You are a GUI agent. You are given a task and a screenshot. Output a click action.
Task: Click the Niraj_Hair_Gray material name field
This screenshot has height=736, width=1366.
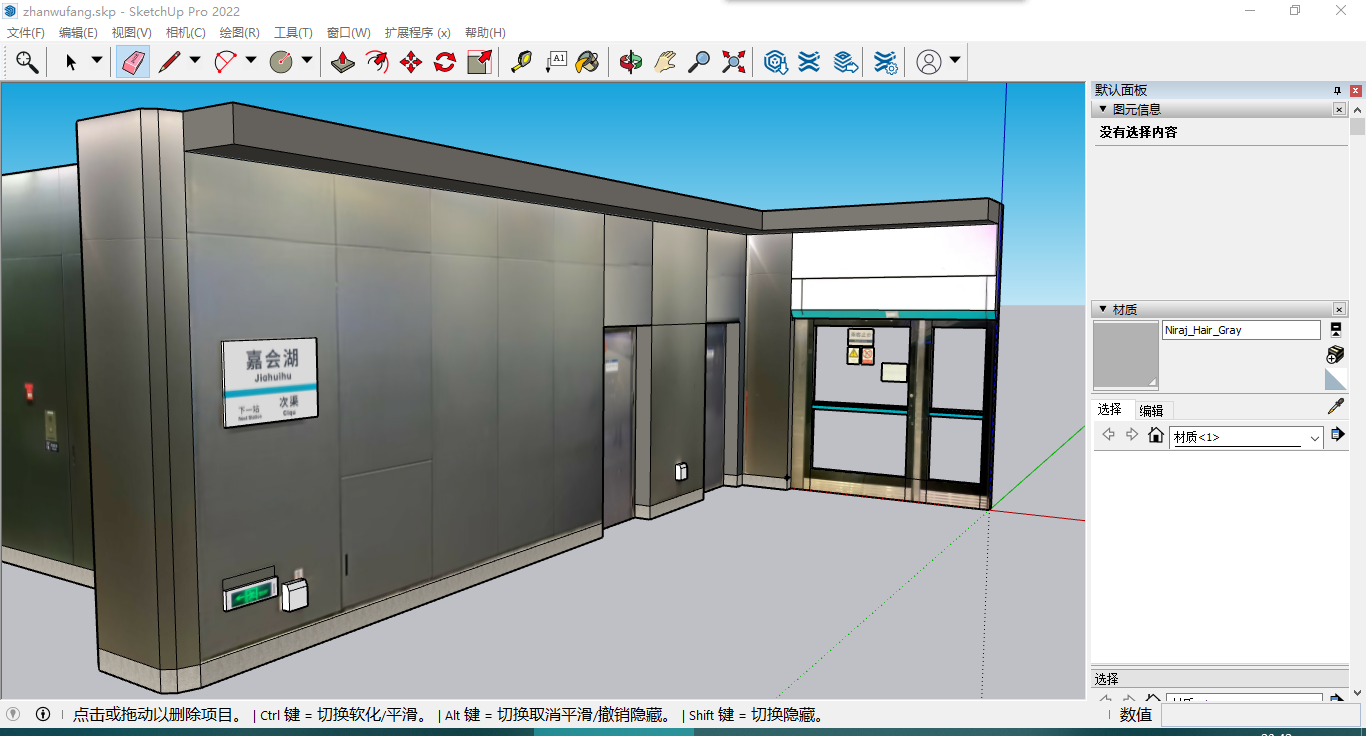[1241, 330]
